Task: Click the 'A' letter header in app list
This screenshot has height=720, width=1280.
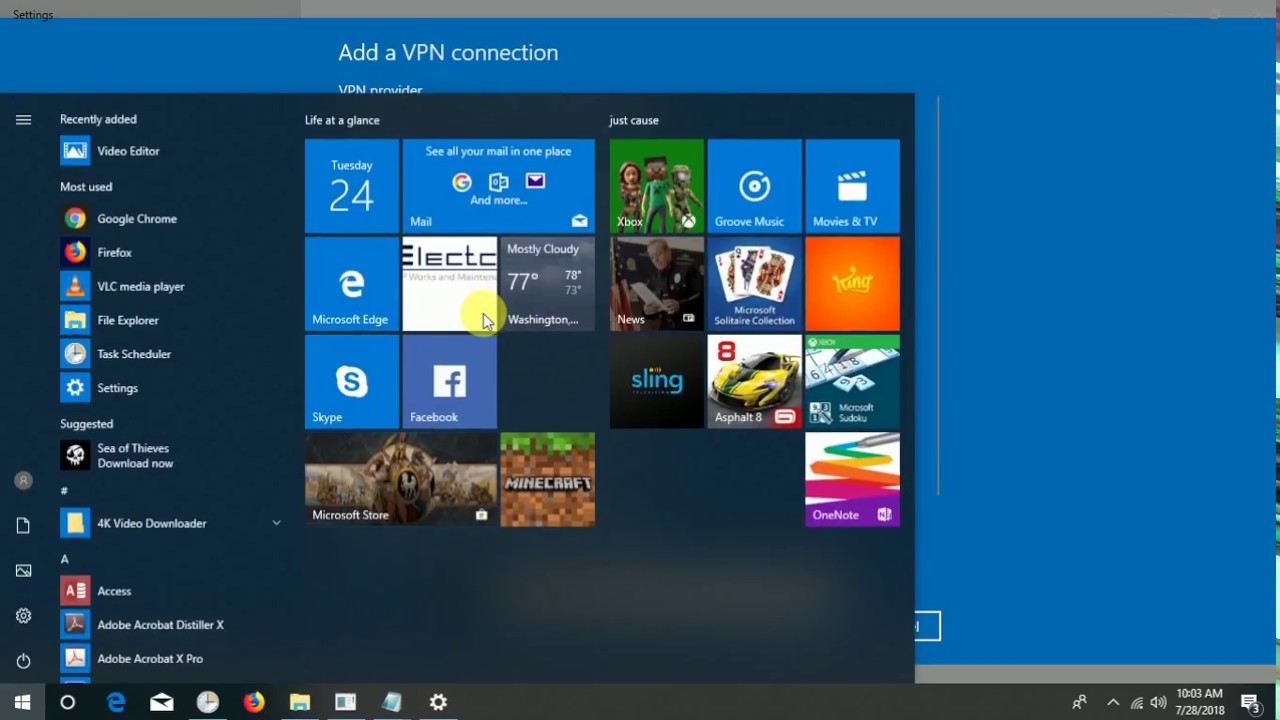Action: (x=64, y=559)
